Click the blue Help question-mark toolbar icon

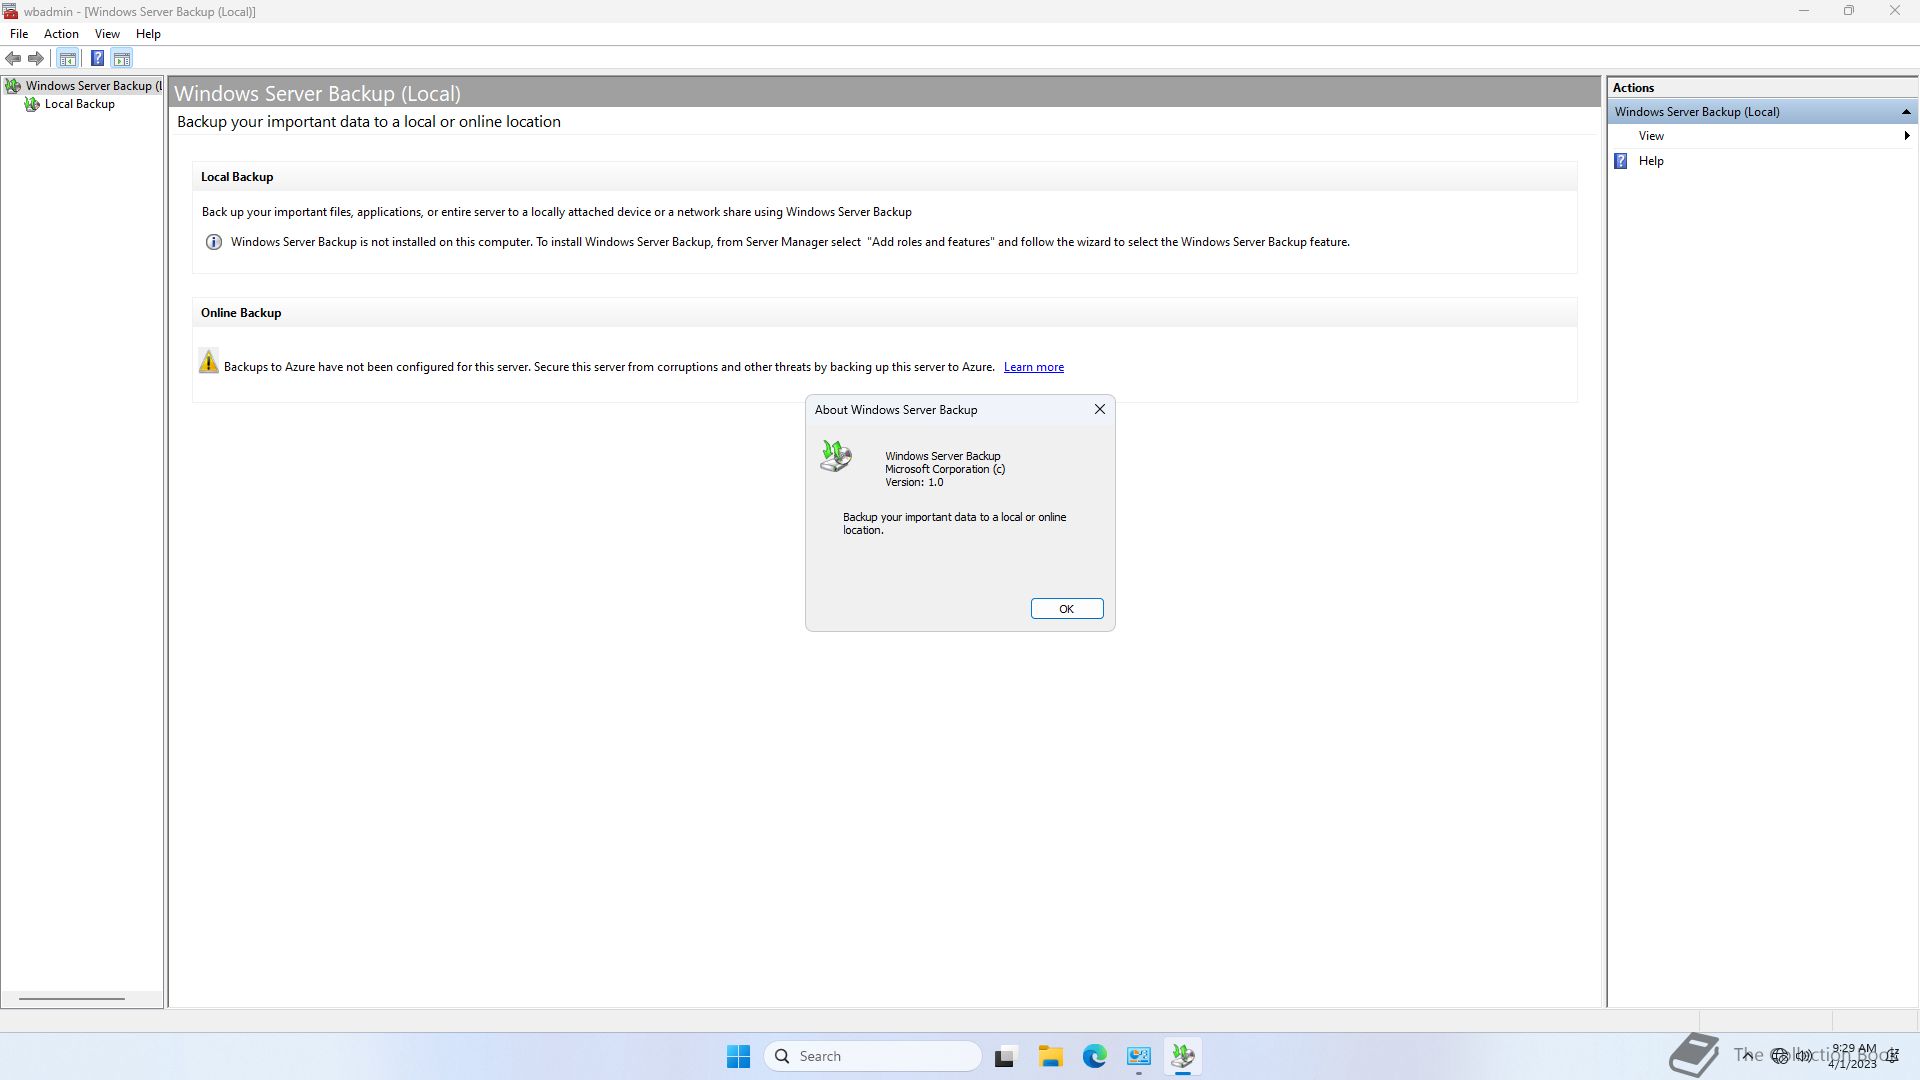(x=97, y=58)
